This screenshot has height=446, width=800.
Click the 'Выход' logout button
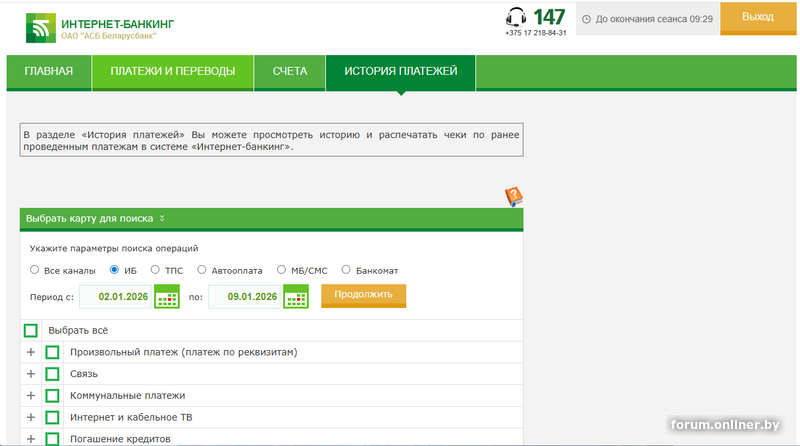[x=758, y=18]
